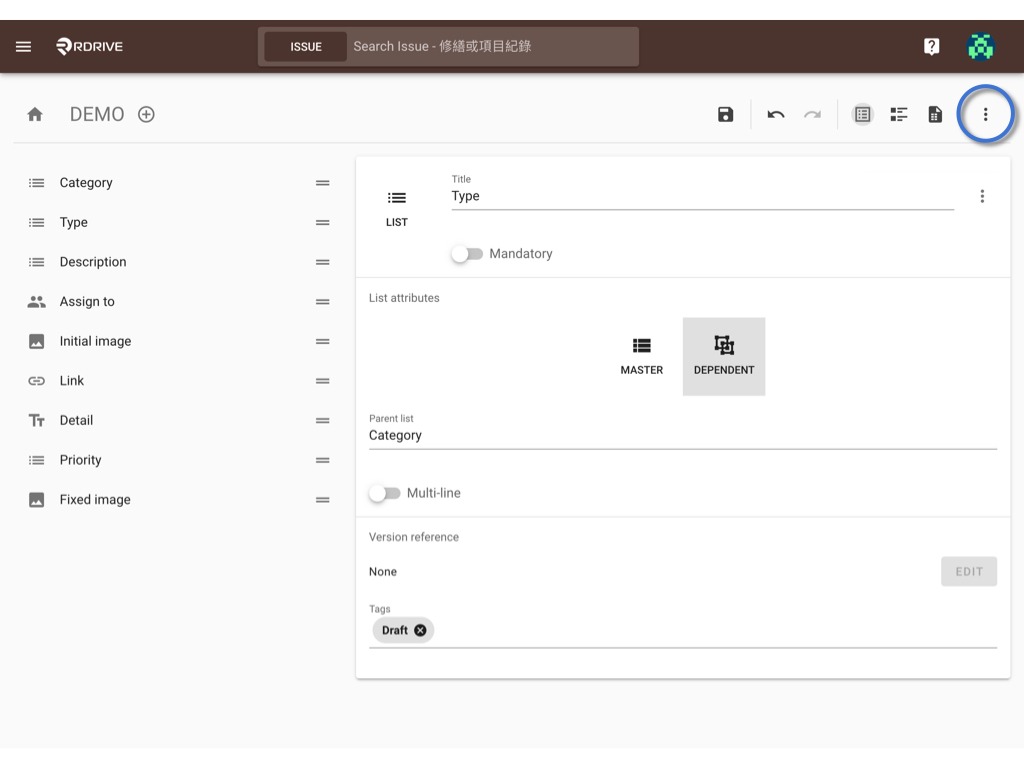Screen dimensions: 1024x768
Task: Grab the Description row drag handle
Action: [x=323, y=263]
